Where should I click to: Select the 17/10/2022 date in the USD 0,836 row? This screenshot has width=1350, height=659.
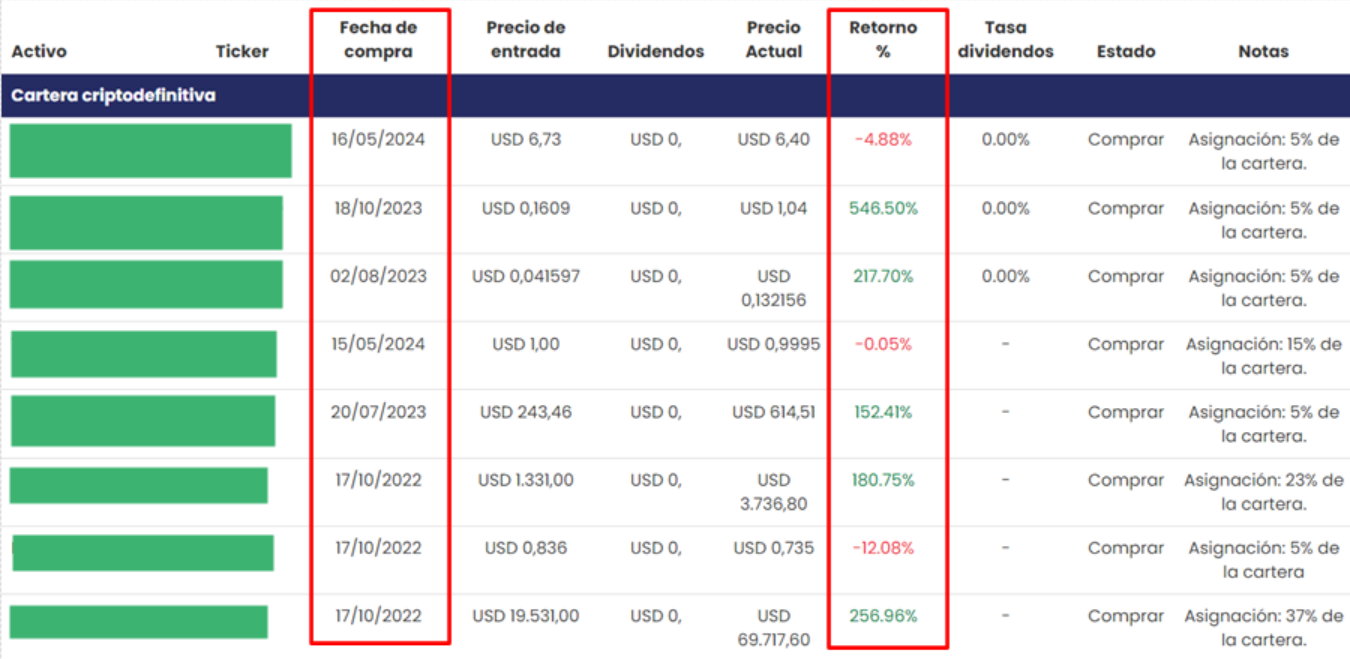tap(379, 548)
